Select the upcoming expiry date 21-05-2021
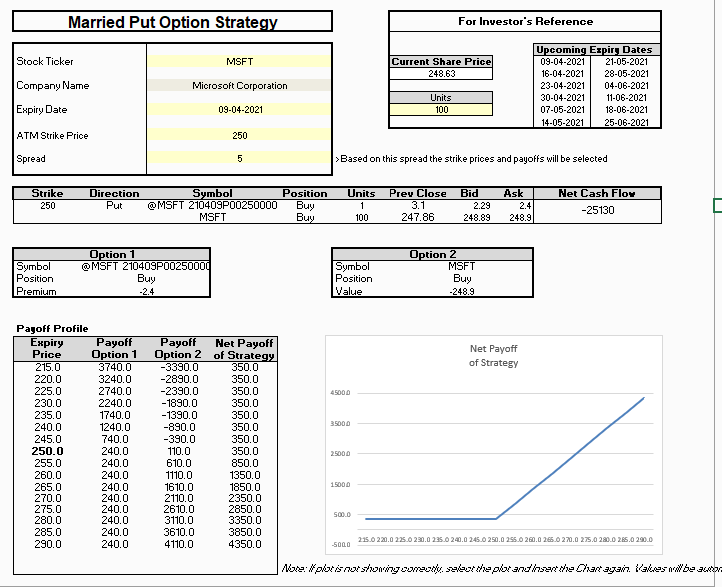 (x=626, y=62)
